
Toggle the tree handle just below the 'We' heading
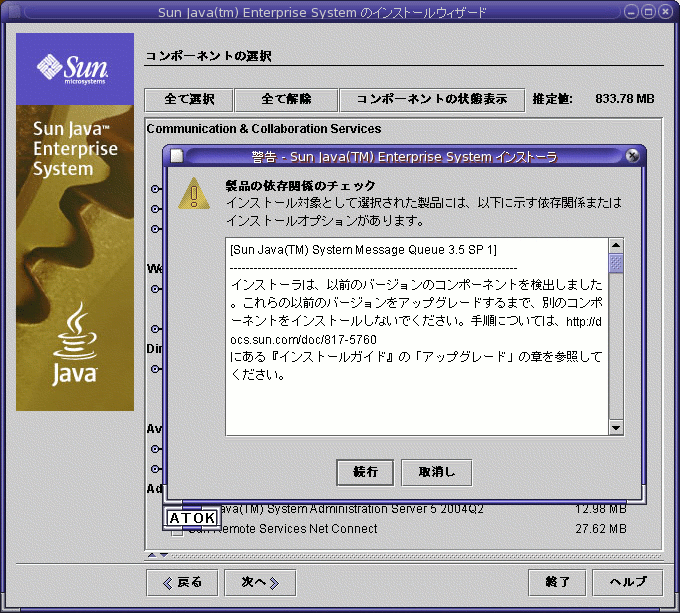(x=155, y=289)
